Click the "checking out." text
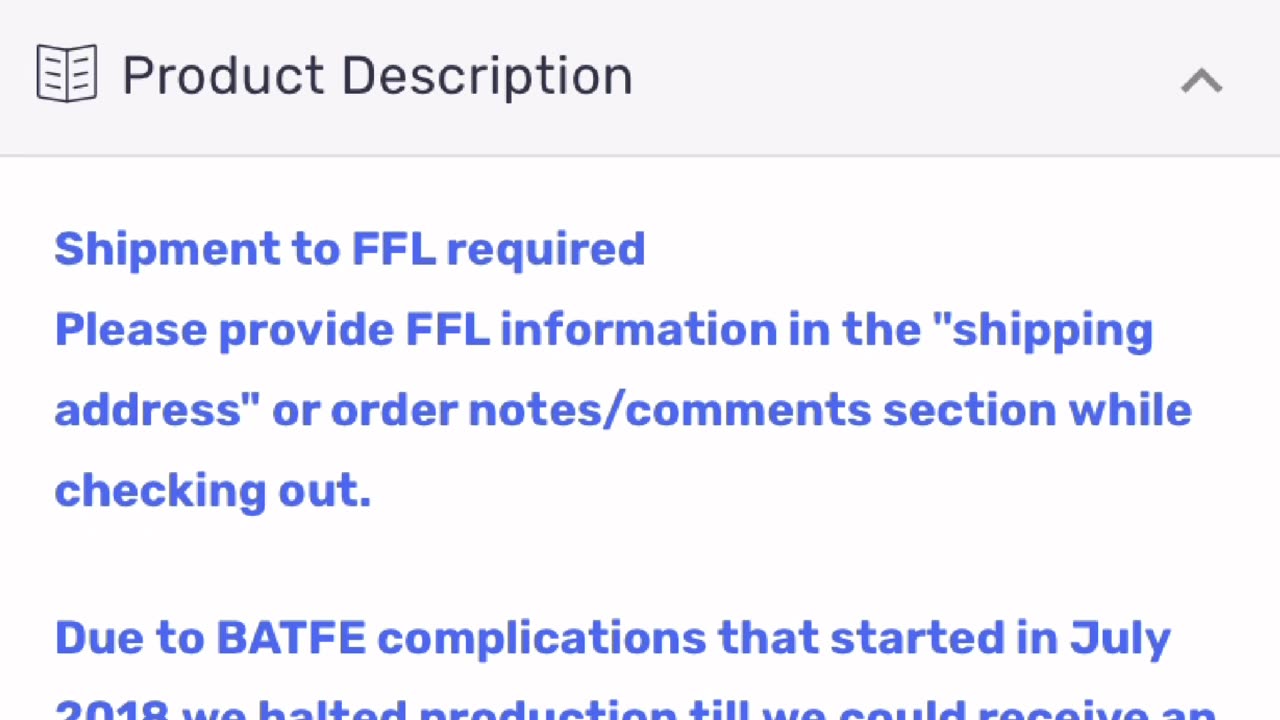 (212, 491)
